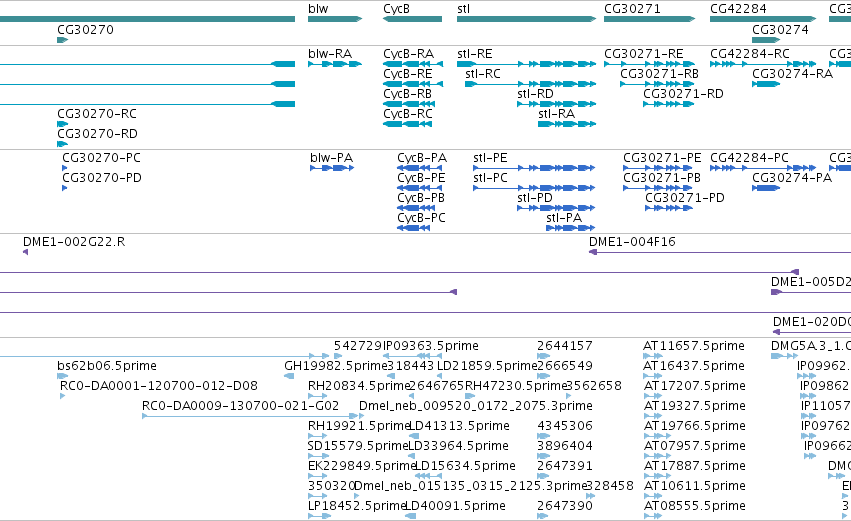This screenshot has width=851, height=521.
Task: Open EST RC0-DA0009-130700-021-G02
Action: 240,406
